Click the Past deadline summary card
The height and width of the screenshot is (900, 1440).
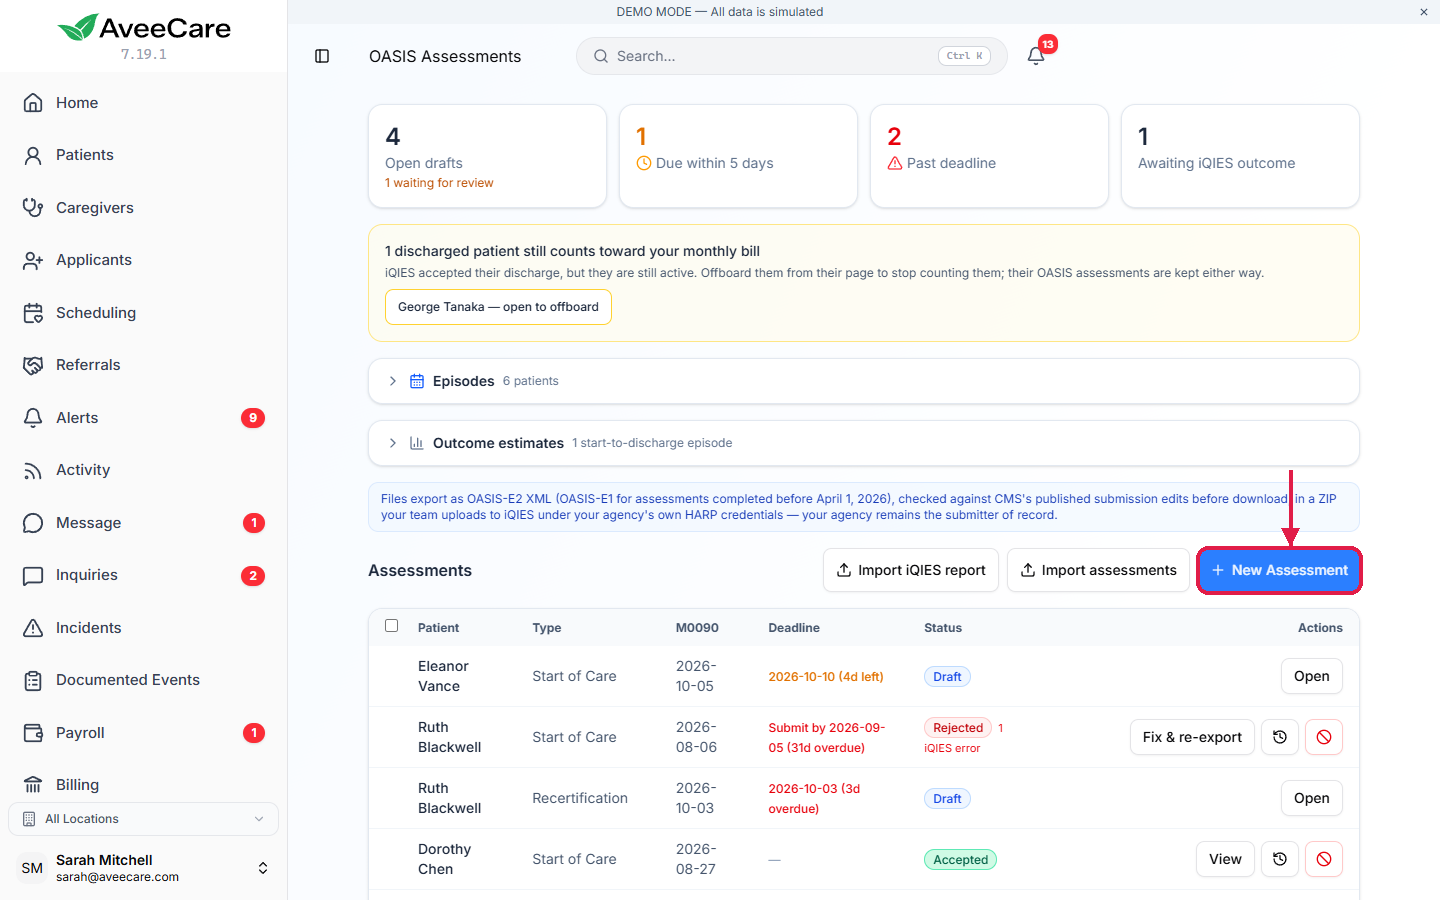990,156
